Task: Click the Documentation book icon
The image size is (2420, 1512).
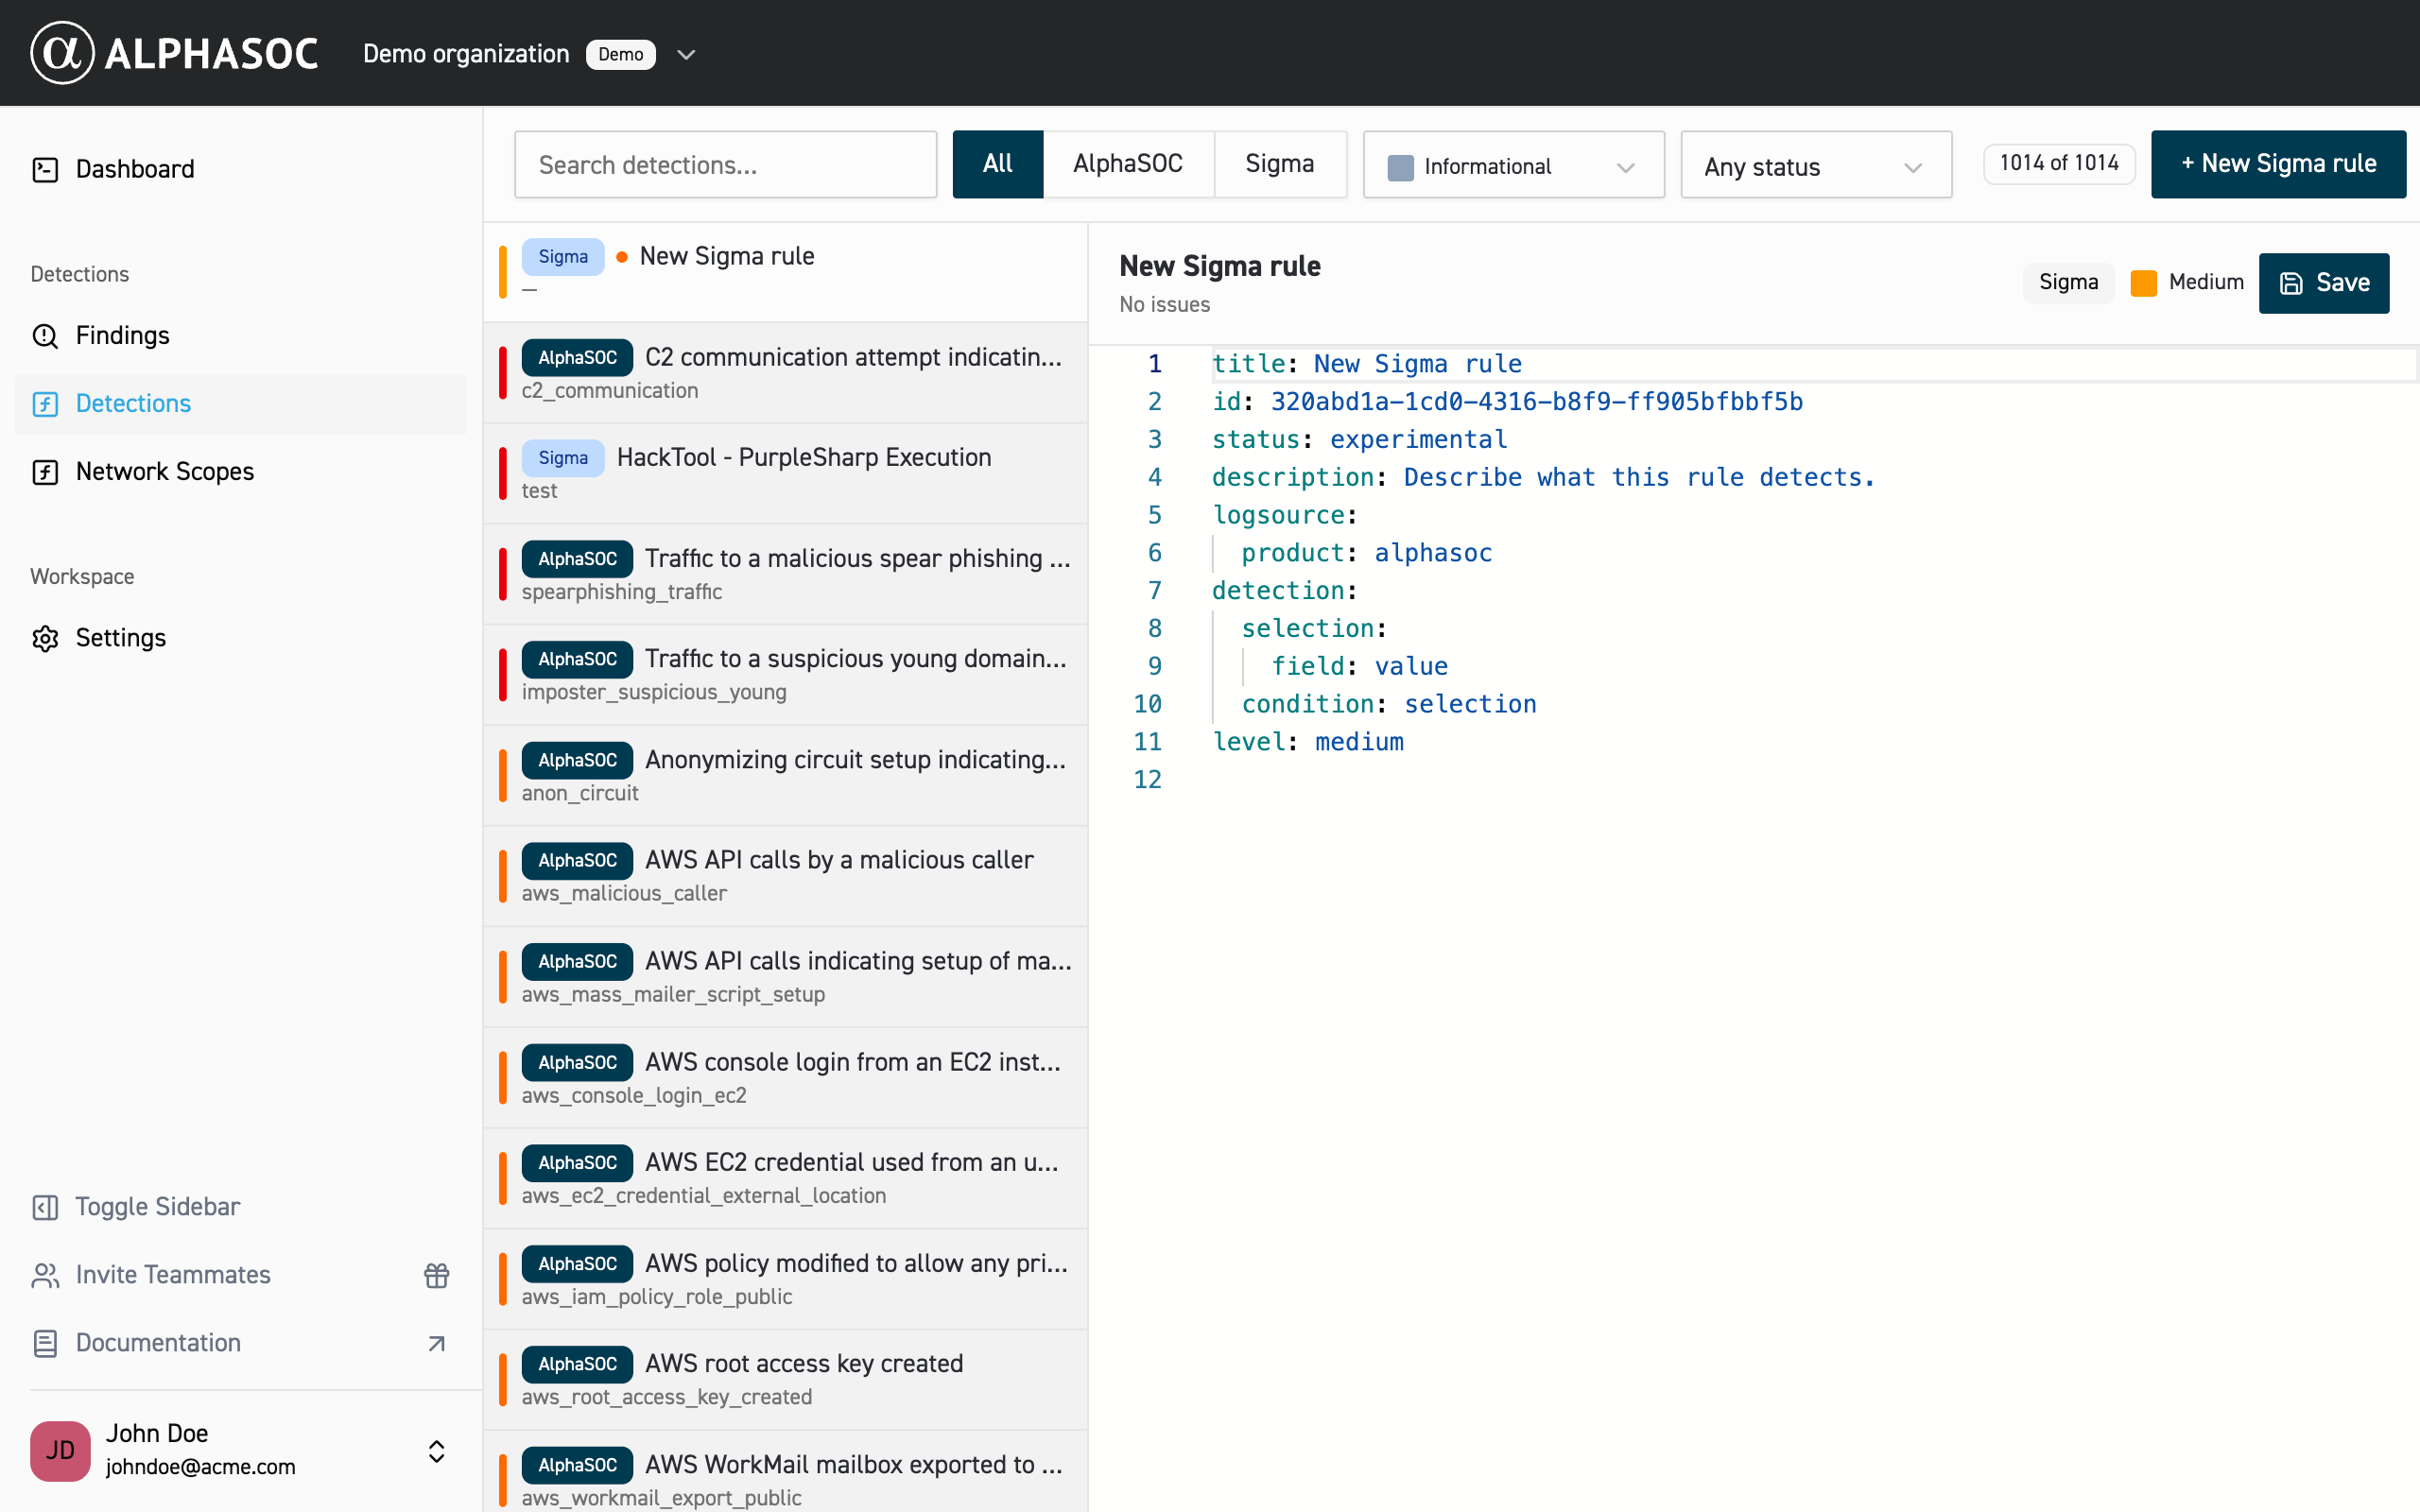Action: pyautogui.click(x=45, y=1343)
